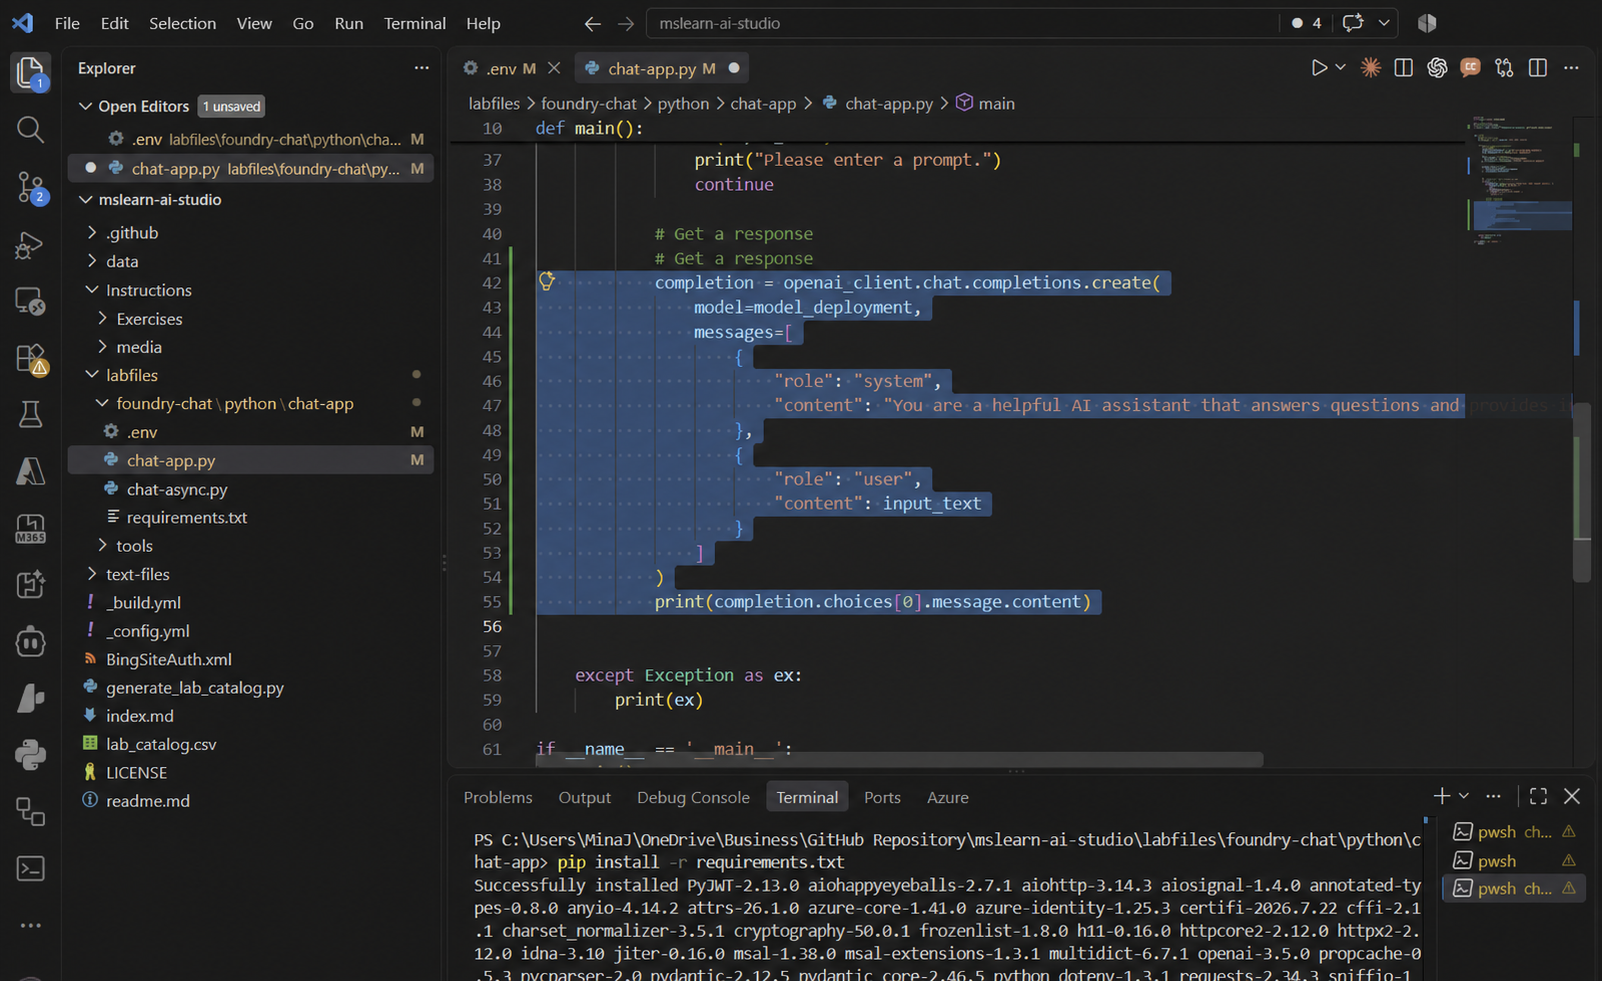
Task: Switch to the Problems panel tab
Action: click(498, 797)
